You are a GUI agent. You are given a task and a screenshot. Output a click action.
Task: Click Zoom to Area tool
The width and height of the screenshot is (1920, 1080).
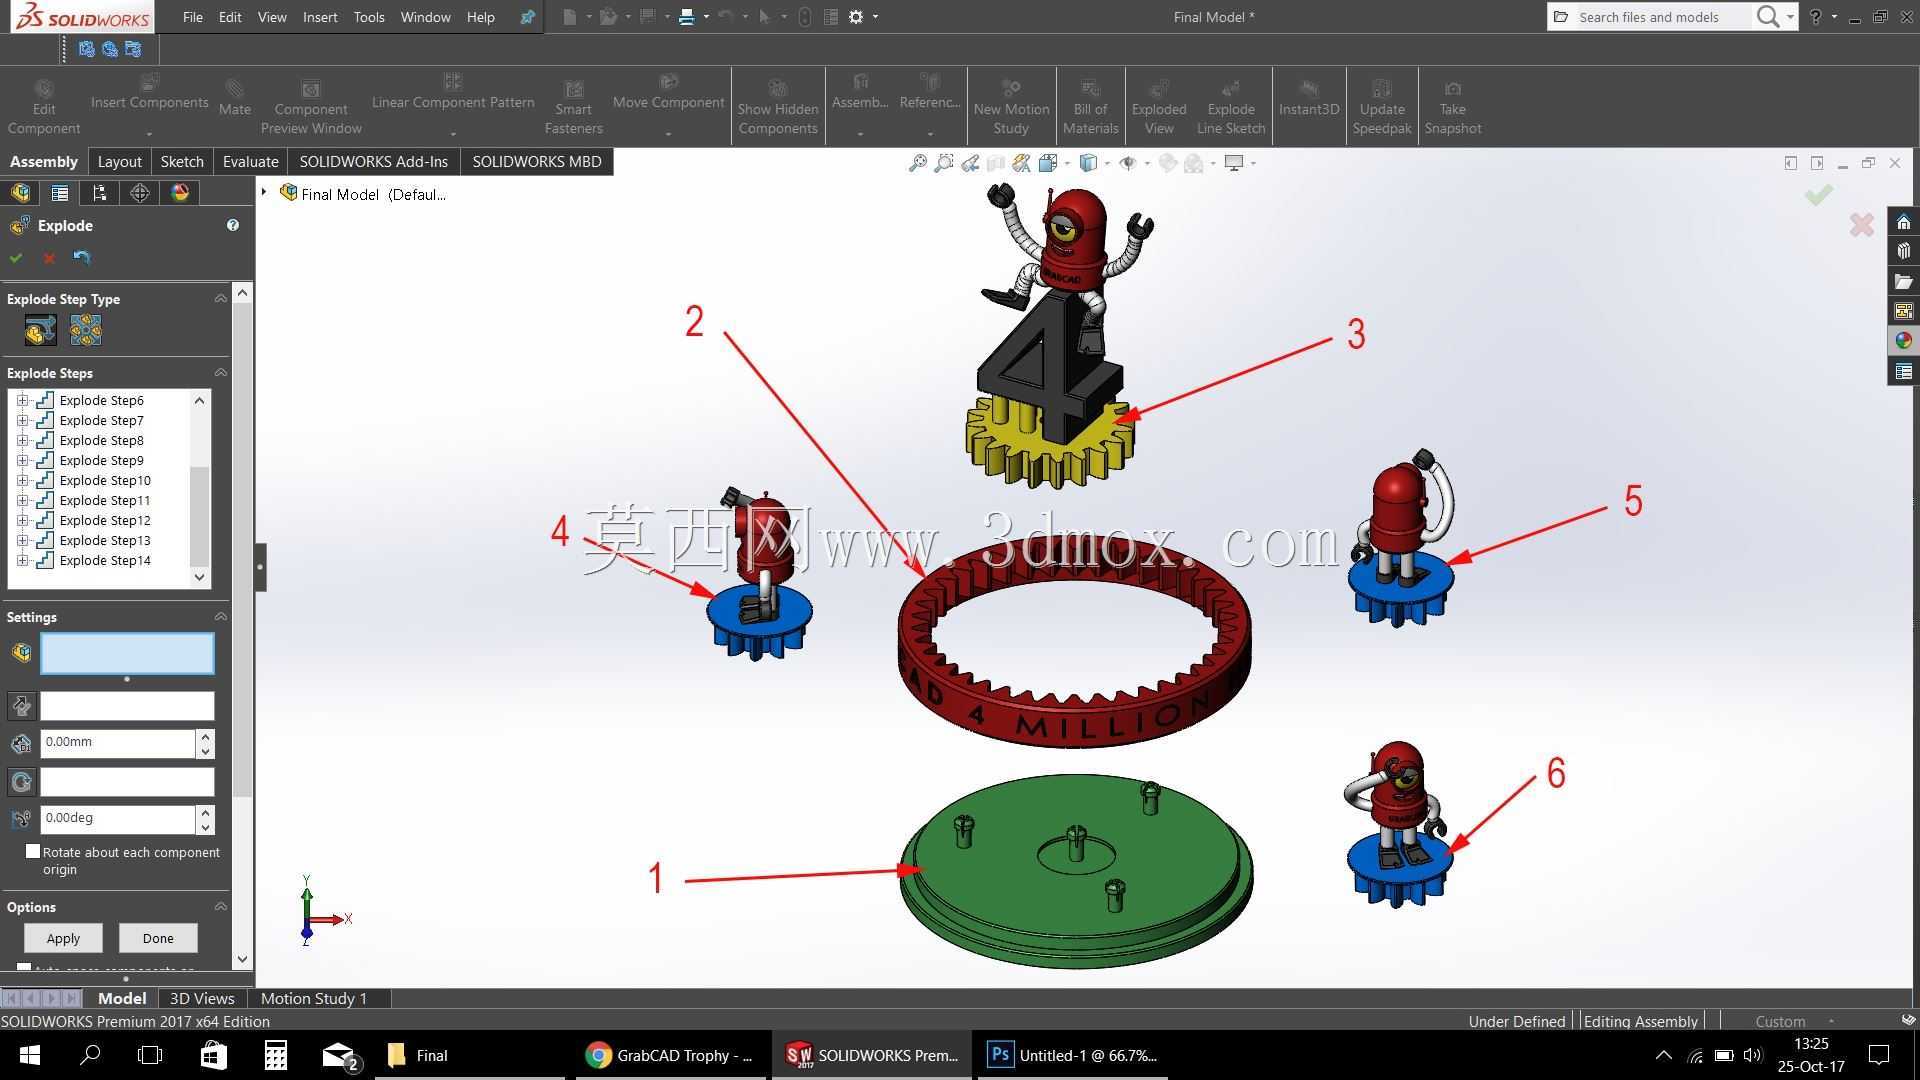tap(943, 163)
